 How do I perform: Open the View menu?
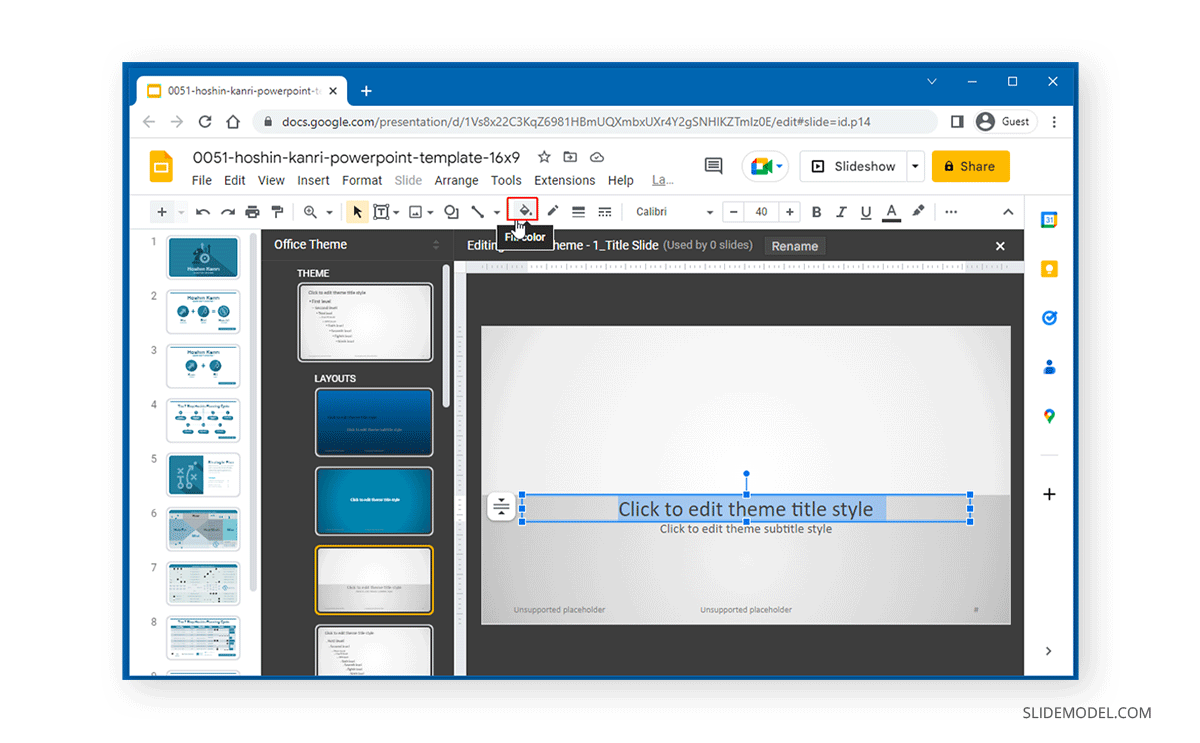coord(271,180)
